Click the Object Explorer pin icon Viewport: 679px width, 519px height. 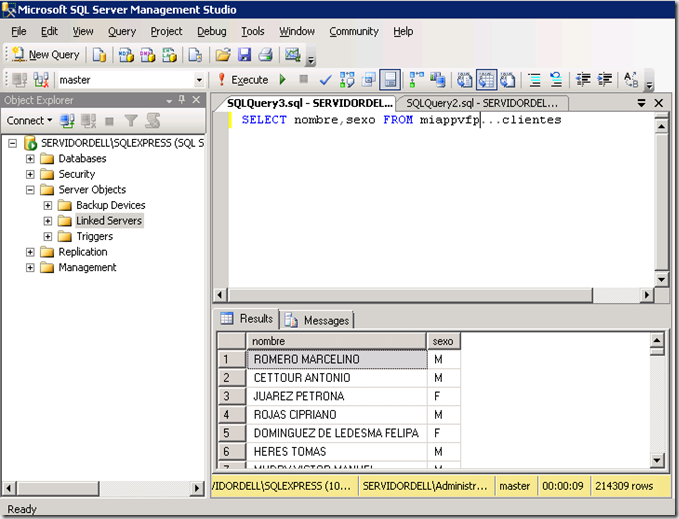click(182, 100)
